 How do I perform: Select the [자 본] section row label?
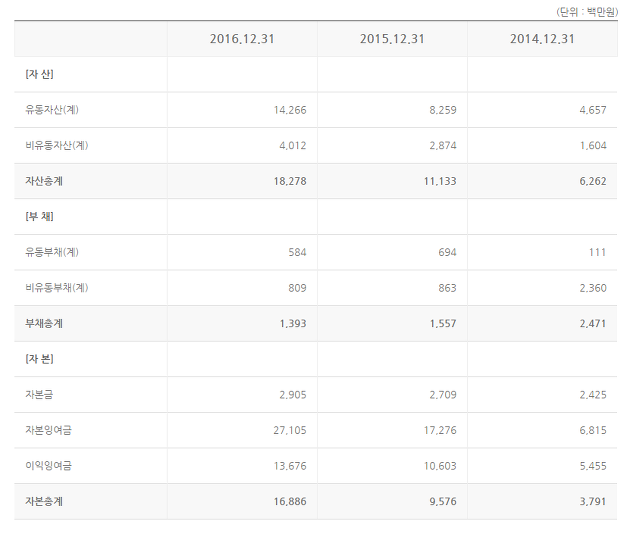click(x=39, y=359)
